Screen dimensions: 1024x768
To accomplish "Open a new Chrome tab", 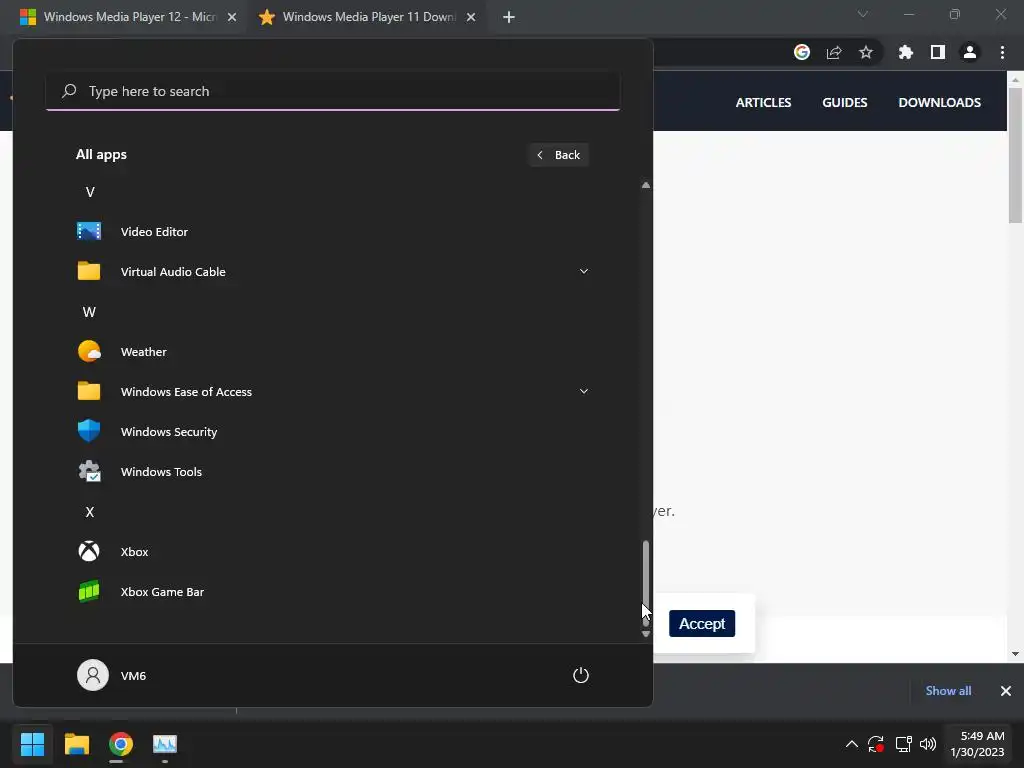I will [509, 17].
